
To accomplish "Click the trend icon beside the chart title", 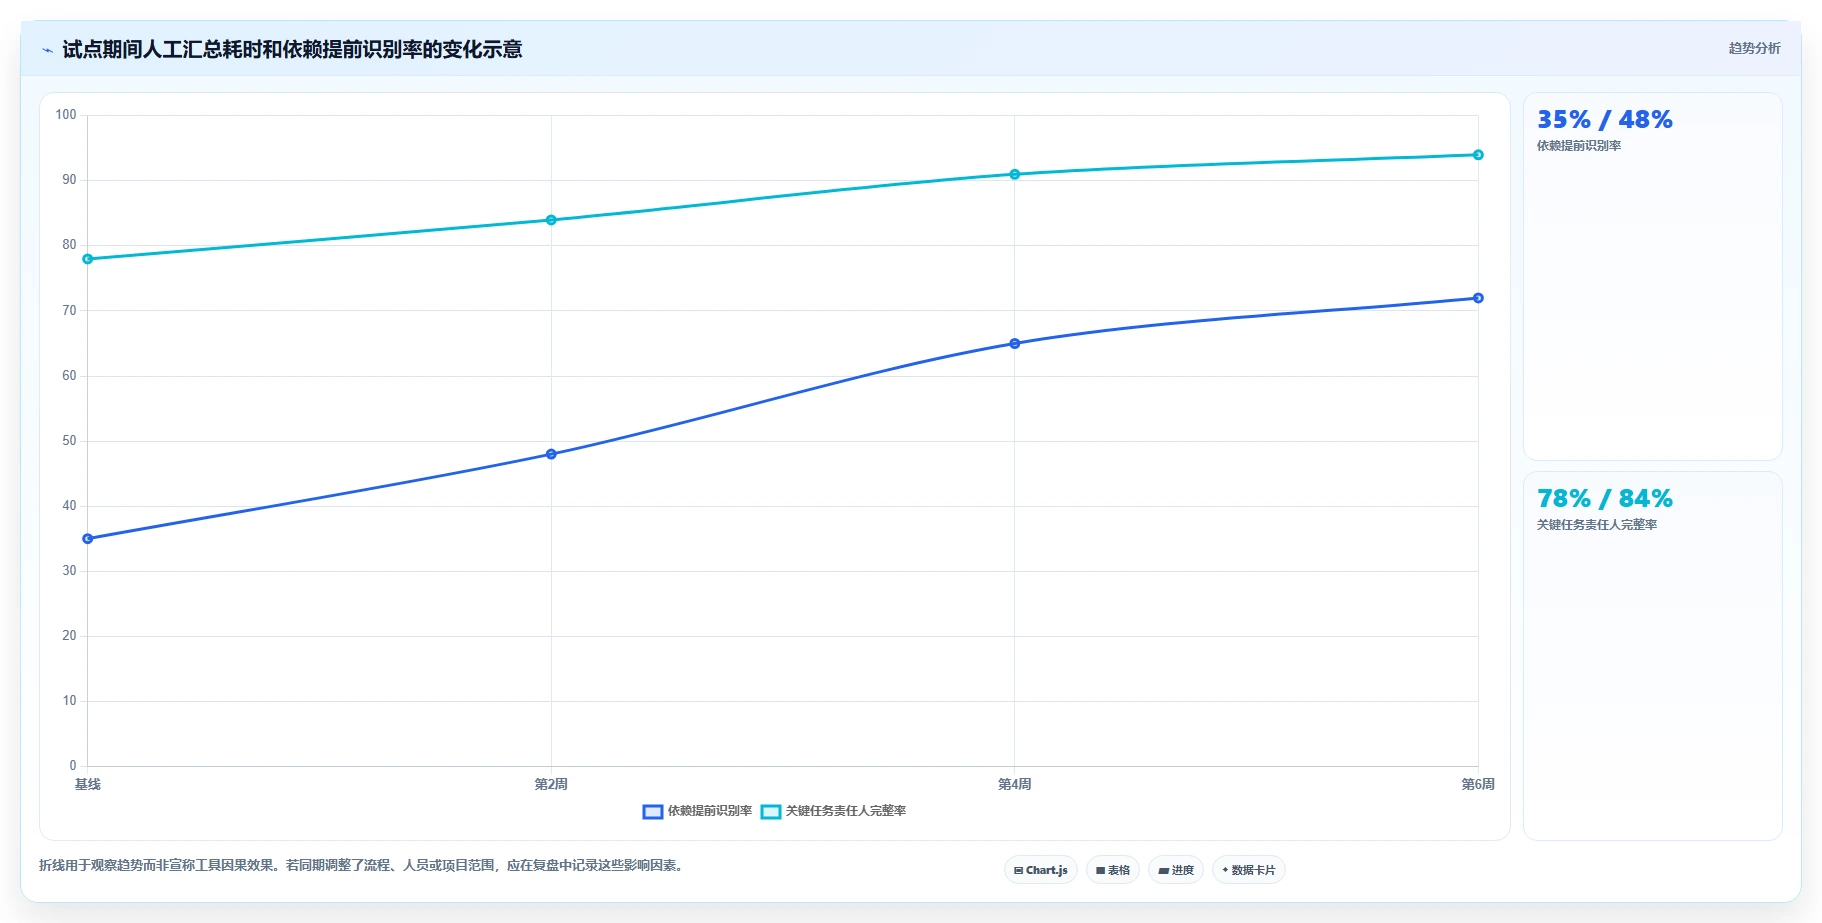I will point(47,50).
